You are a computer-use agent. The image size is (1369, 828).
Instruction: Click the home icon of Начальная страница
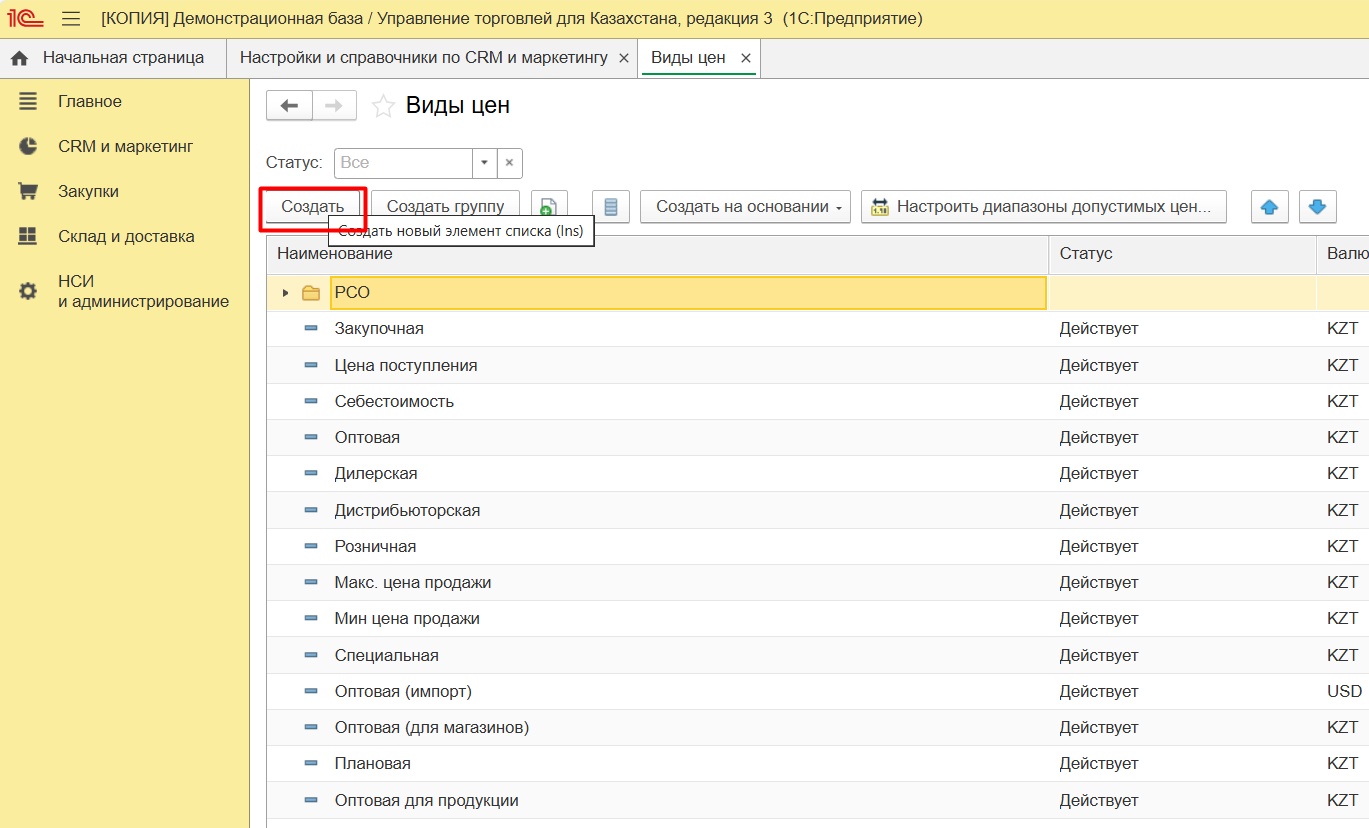point(19,58)
